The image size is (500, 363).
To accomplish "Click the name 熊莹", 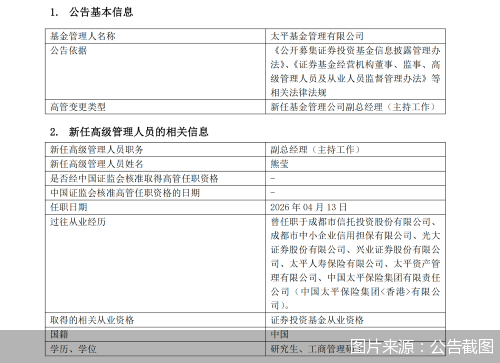I will [x=279, y=164].
